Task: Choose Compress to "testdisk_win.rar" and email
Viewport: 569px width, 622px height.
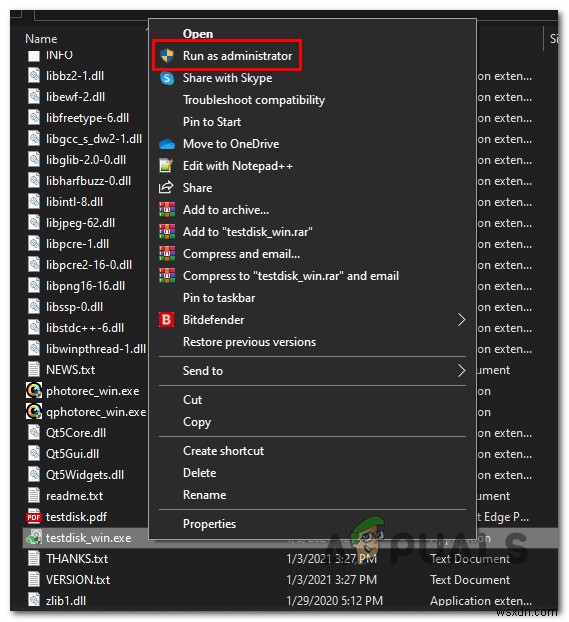Action: (291, 276)
